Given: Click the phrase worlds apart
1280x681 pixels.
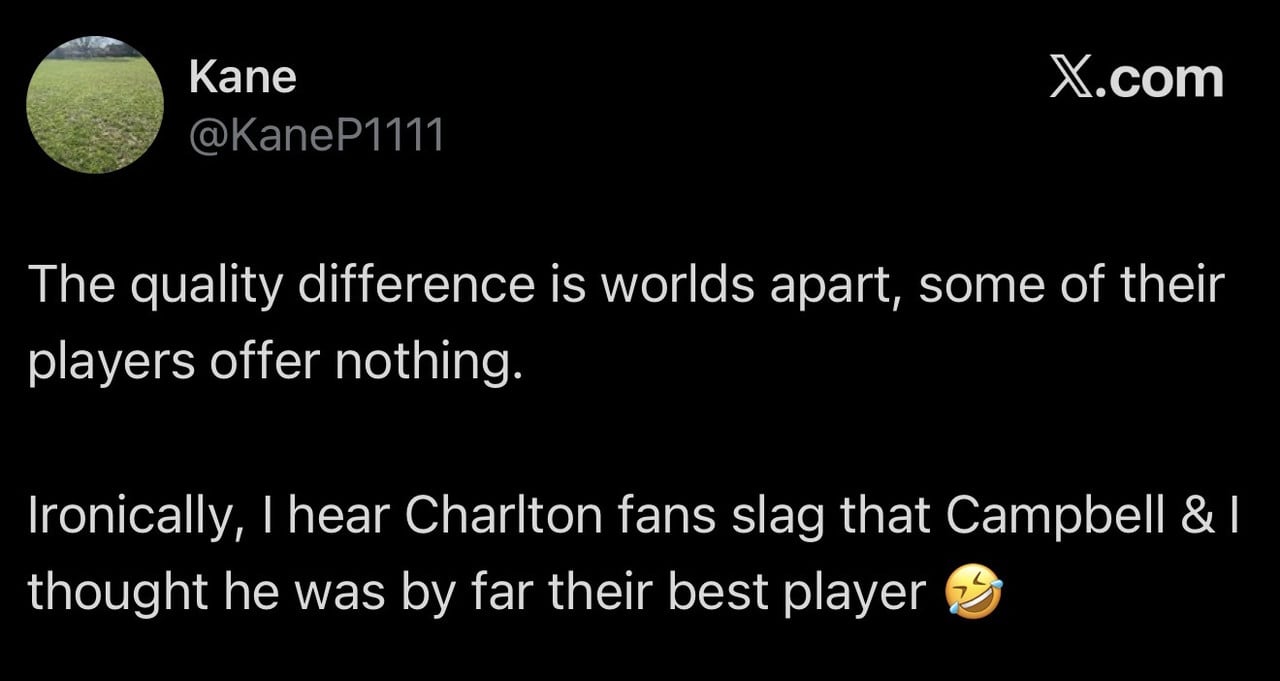Looking at the screenshot, I should (750, 288).
